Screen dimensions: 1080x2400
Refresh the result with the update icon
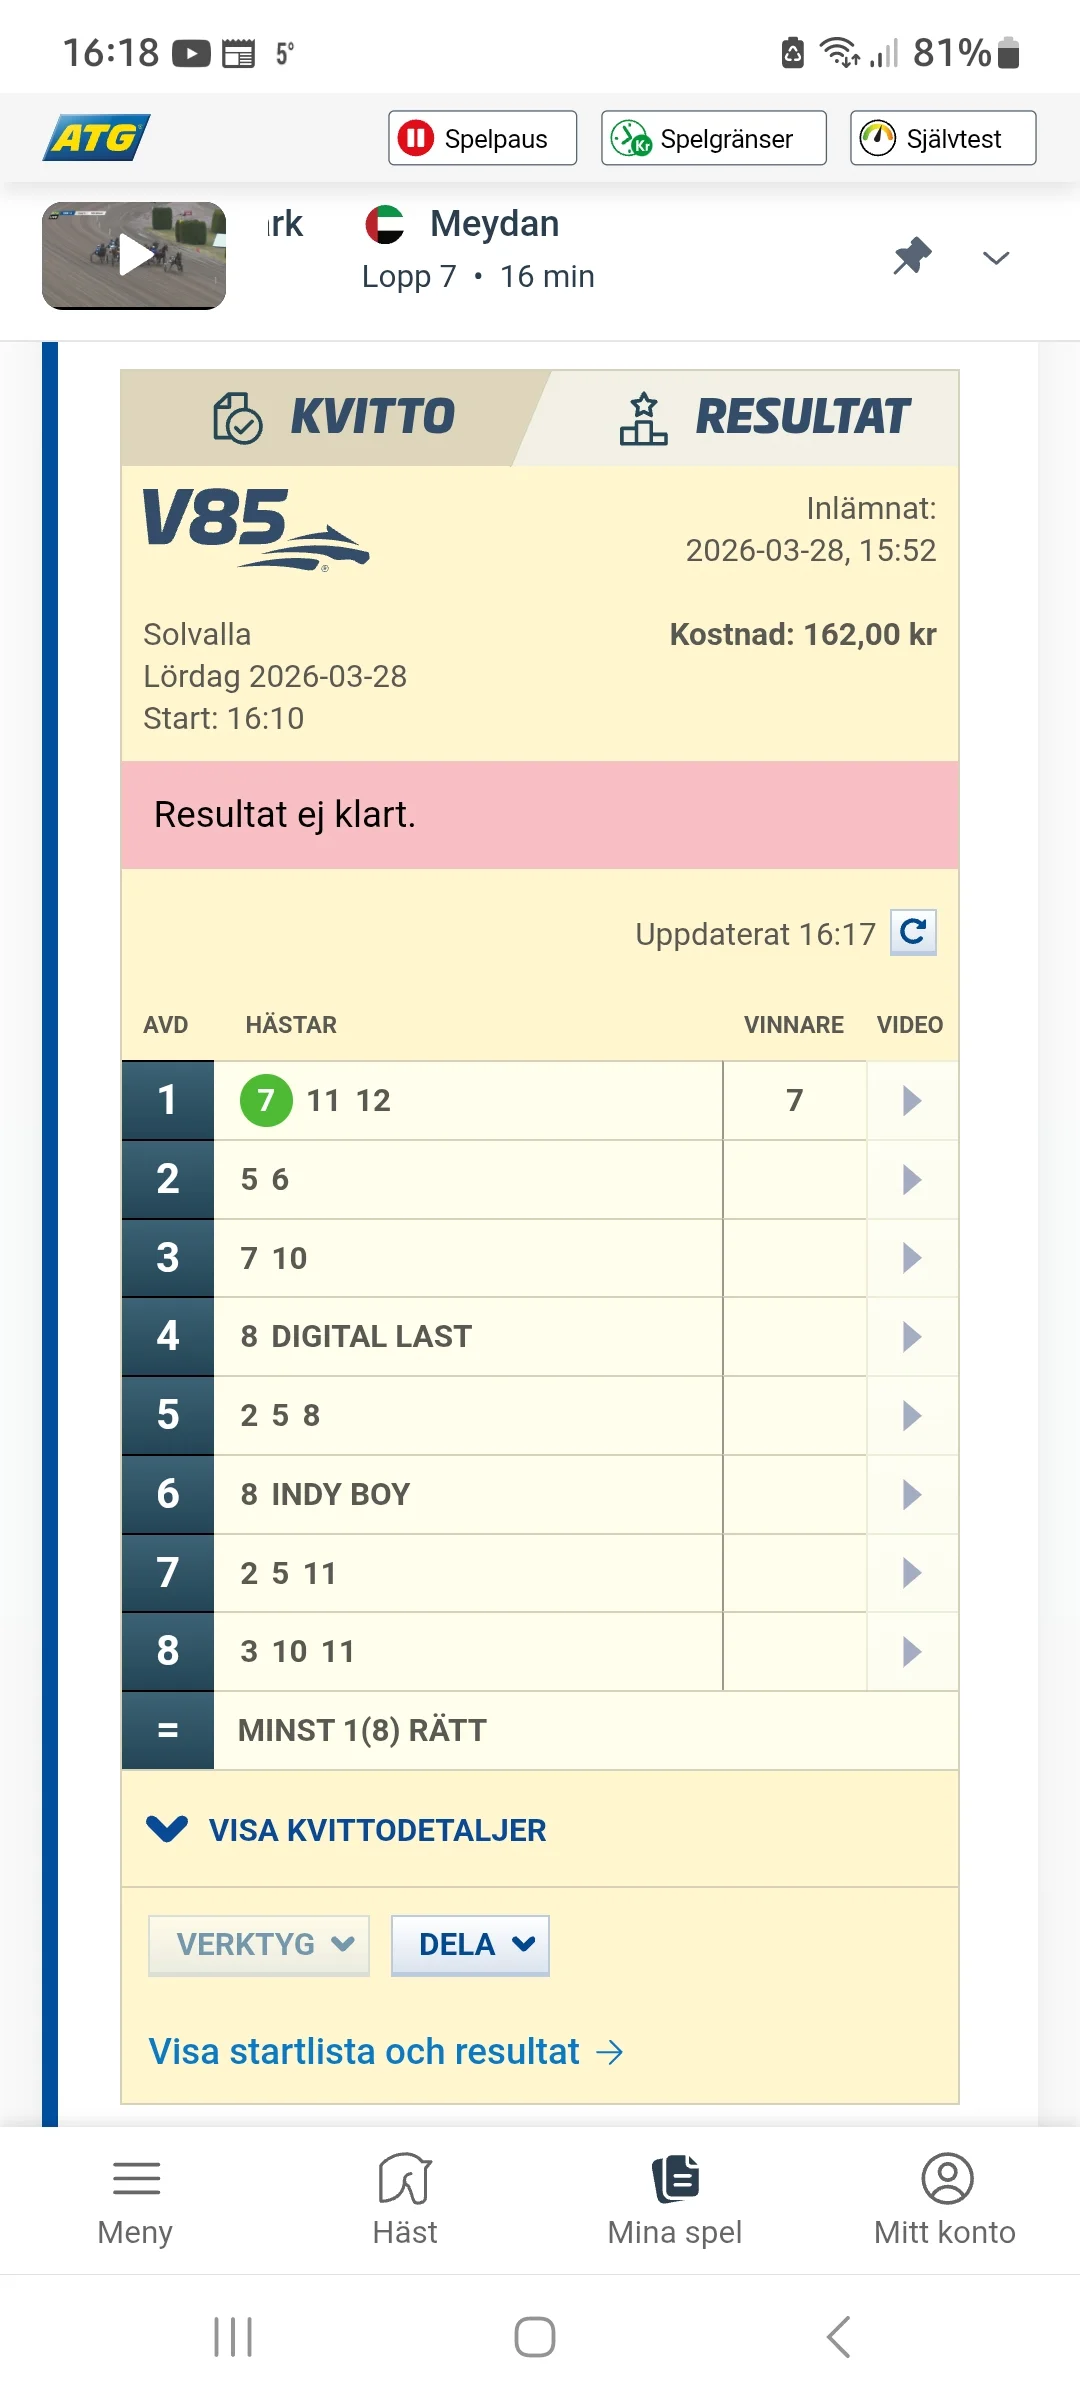tap(911, 933)
